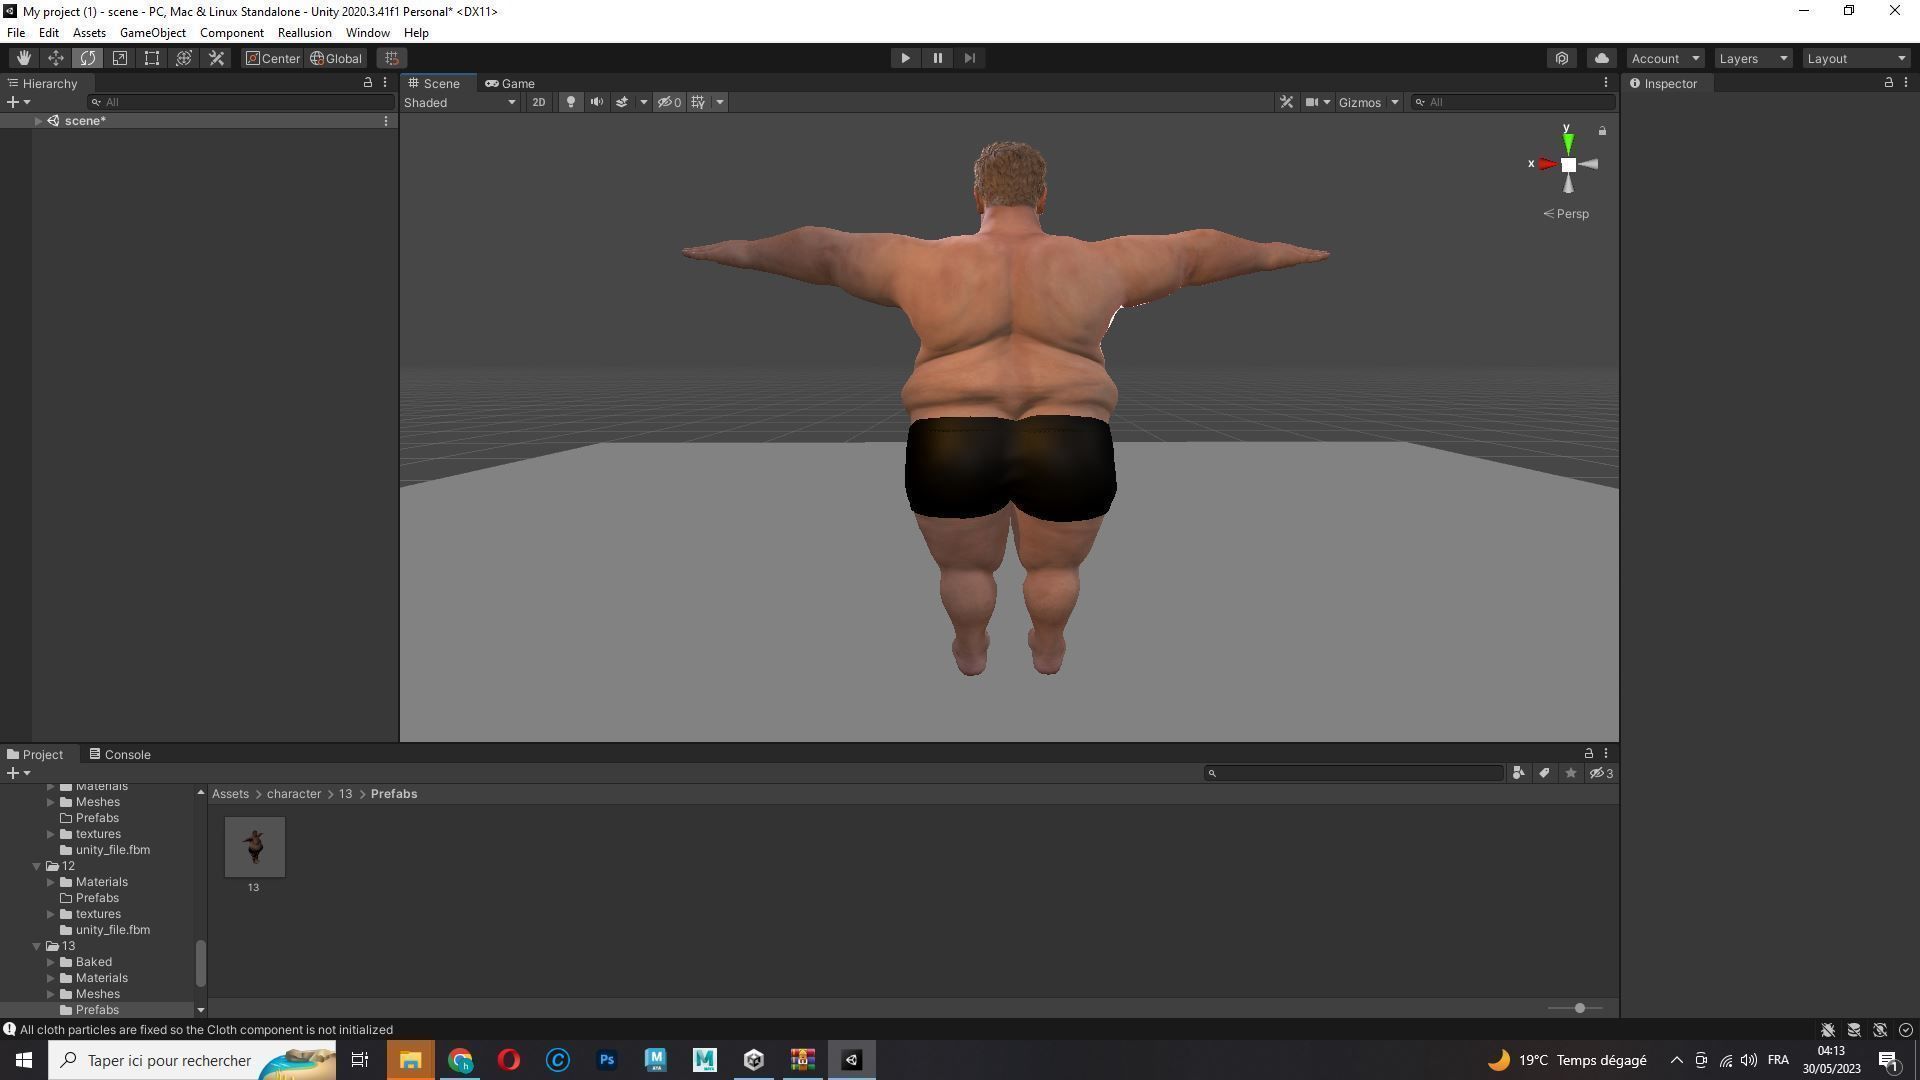Open the GameObject menu
Viewport: 1920px width, 1080px height.
point(153,33)
